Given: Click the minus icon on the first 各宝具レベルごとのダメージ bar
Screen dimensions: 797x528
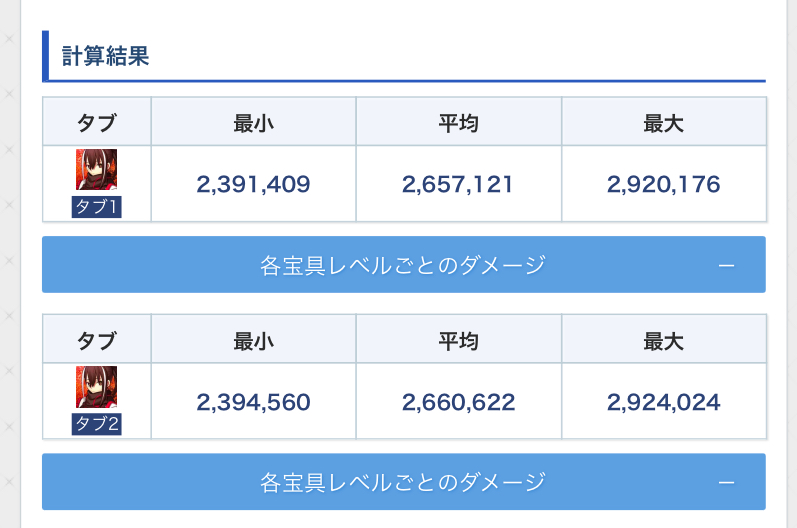Looking at the screenshot, I should point(727,265).
